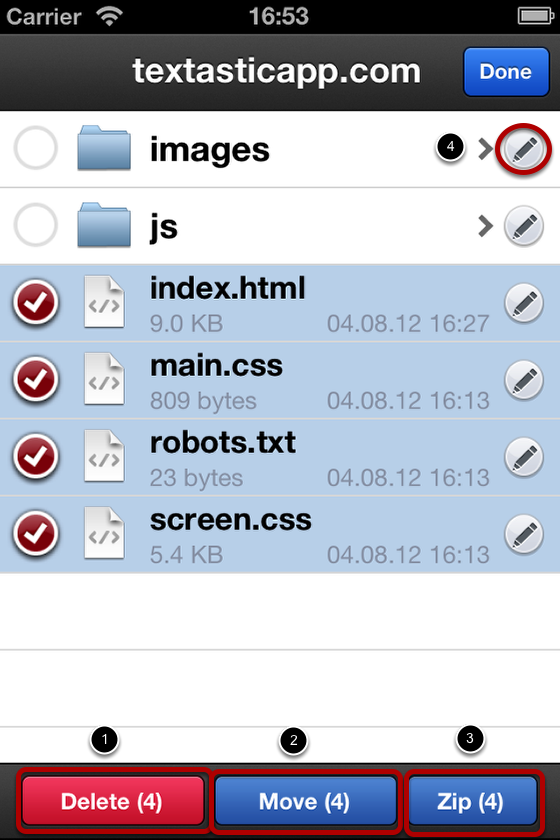This screenshot has width=560, height=840.
Task: Tap the pencil edit icon for images folder
Action: (524, 149)
